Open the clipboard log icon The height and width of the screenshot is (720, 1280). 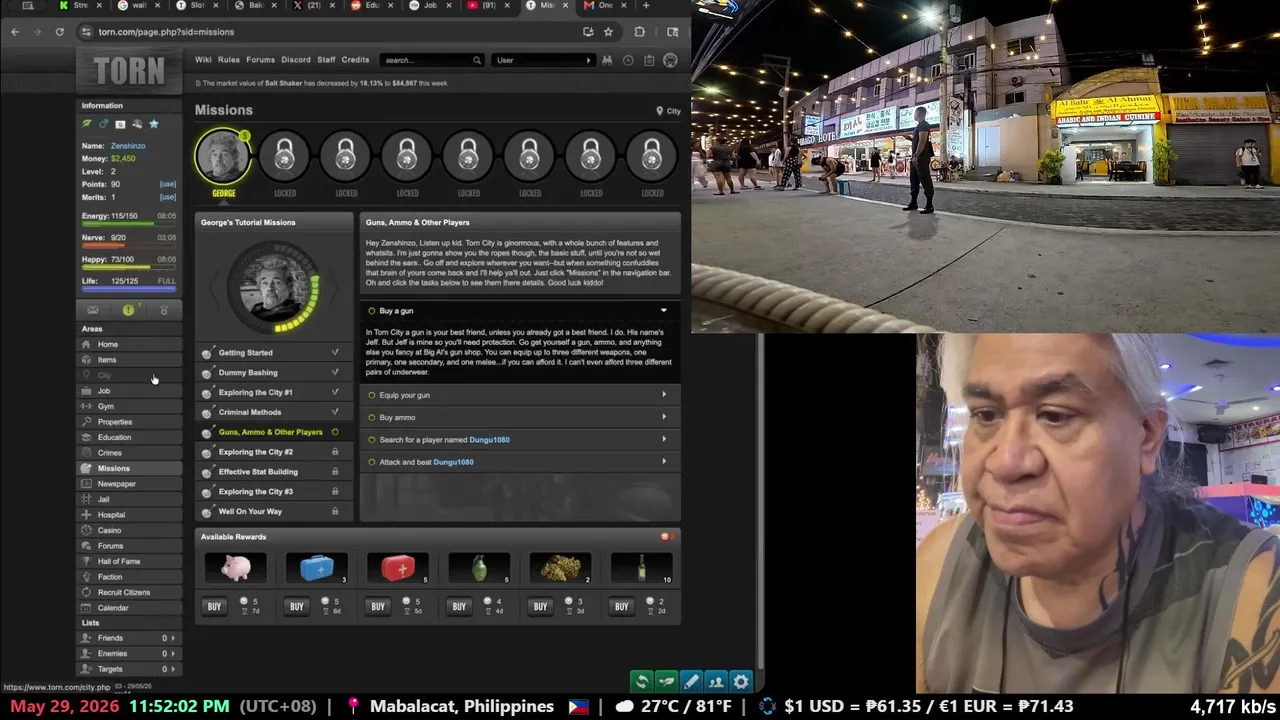(649, 60)
